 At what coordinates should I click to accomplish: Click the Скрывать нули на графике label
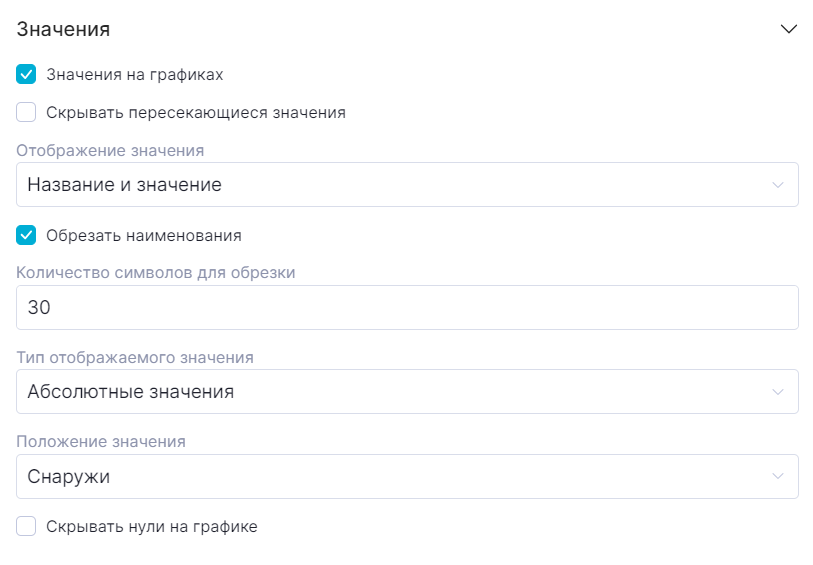152,527
